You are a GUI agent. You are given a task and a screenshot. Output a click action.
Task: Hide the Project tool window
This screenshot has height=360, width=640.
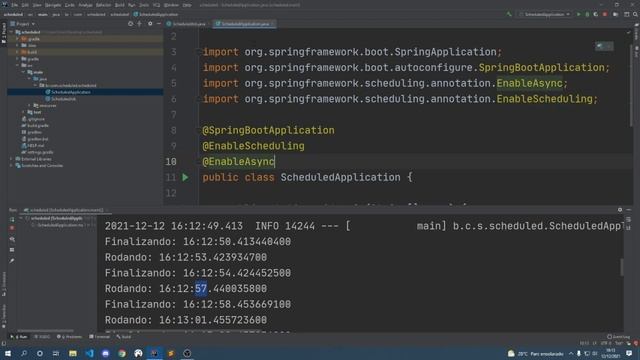159,24
